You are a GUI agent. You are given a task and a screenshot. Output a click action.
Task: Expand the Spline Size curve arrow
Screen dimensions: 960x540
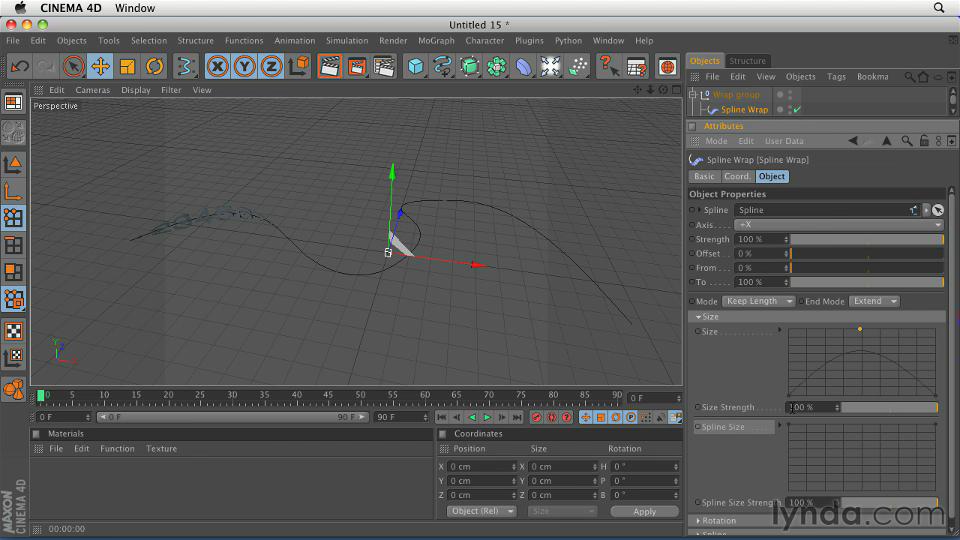point(779,426)
